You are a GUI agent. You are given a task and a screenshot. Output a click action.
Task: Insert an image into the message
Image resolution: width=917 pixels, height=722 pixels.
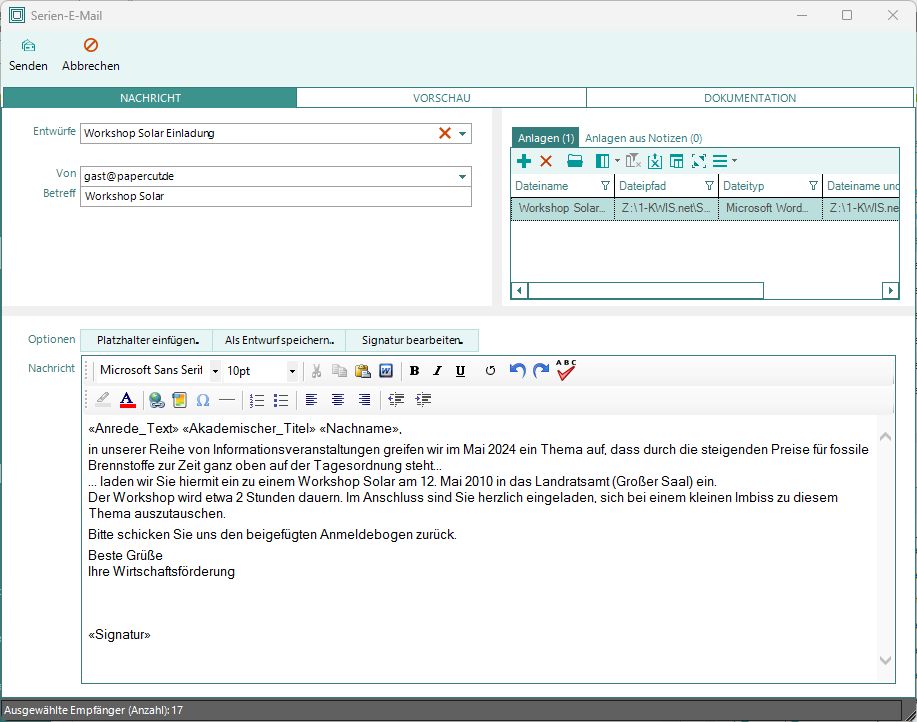[x=180, y=400]
